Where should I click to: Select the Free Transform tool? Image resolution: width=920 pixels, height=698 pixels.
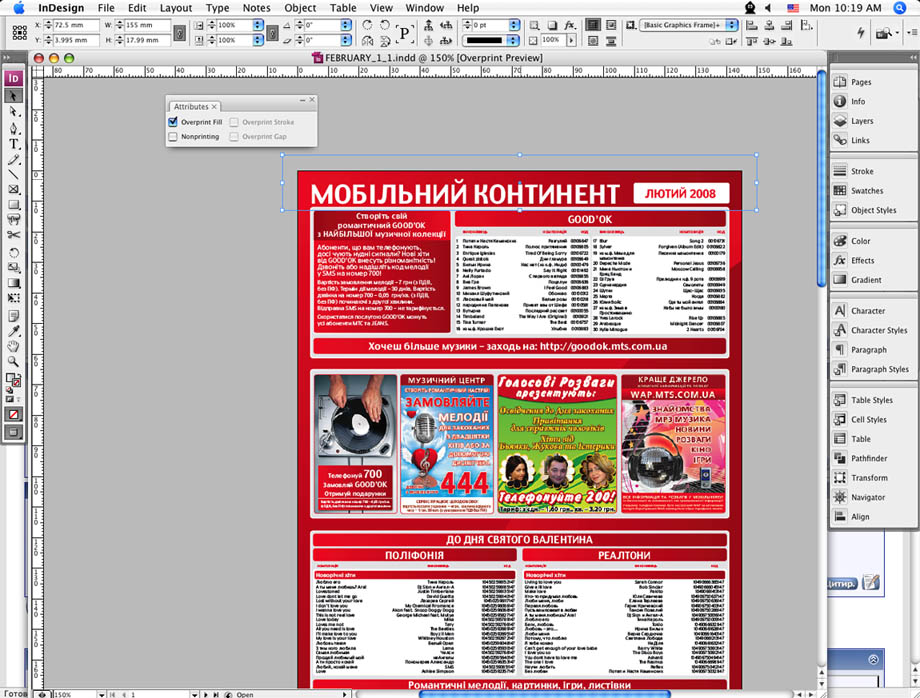point(13,298)
